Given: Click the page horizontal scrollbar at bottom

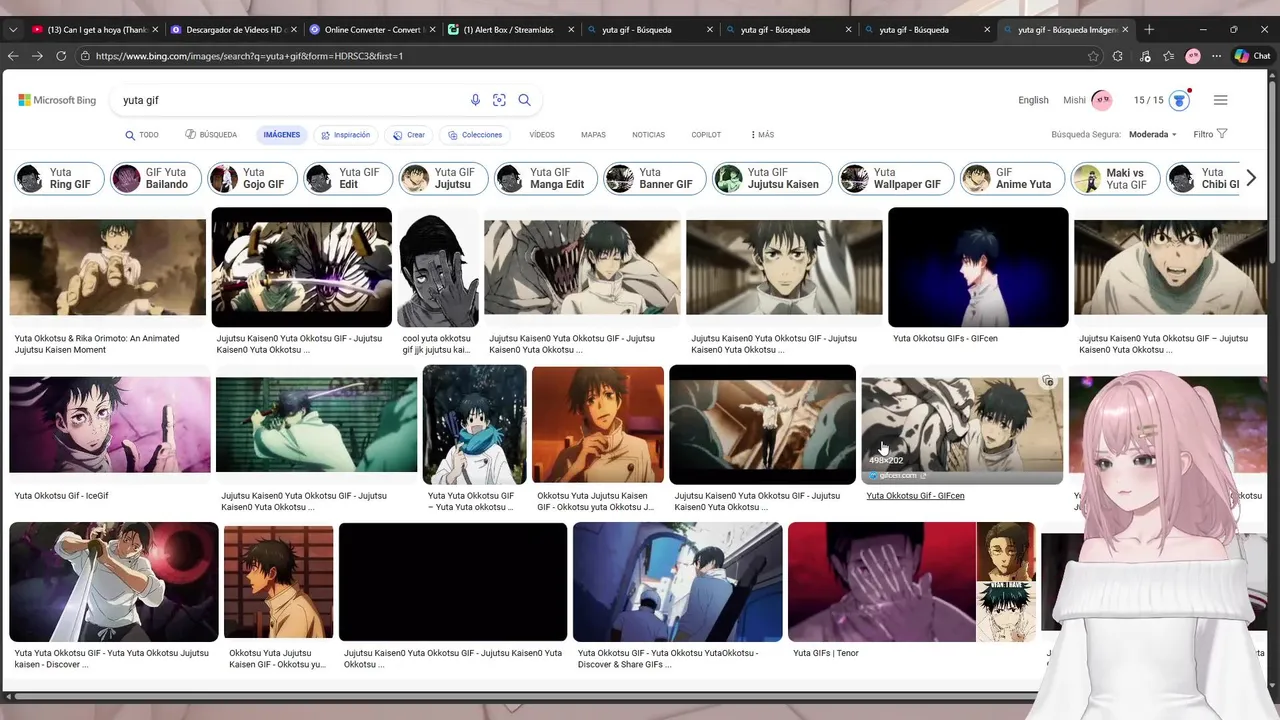Looking at the screenshot, I should coord(520,696).
